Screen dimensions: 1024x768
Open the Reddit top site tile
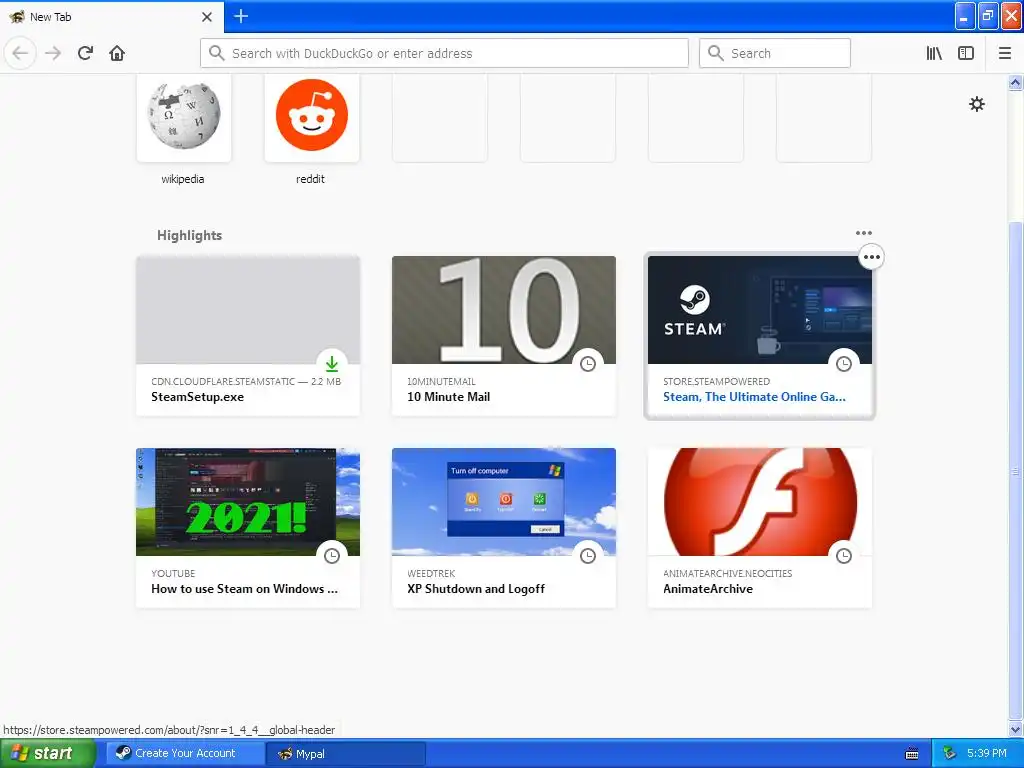point(312,118)
